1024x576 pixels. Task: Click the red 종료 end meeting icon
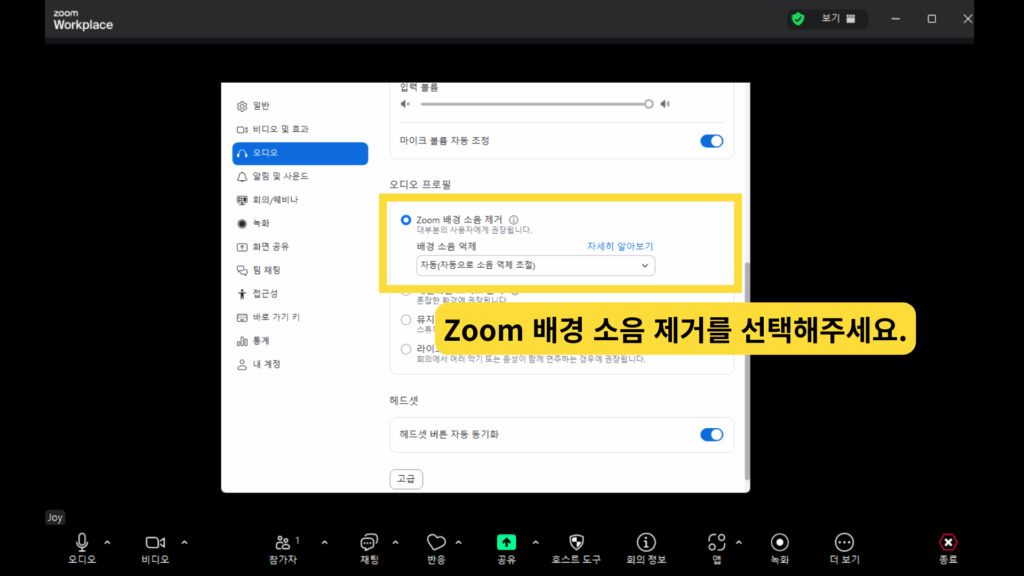click(948, 542)
